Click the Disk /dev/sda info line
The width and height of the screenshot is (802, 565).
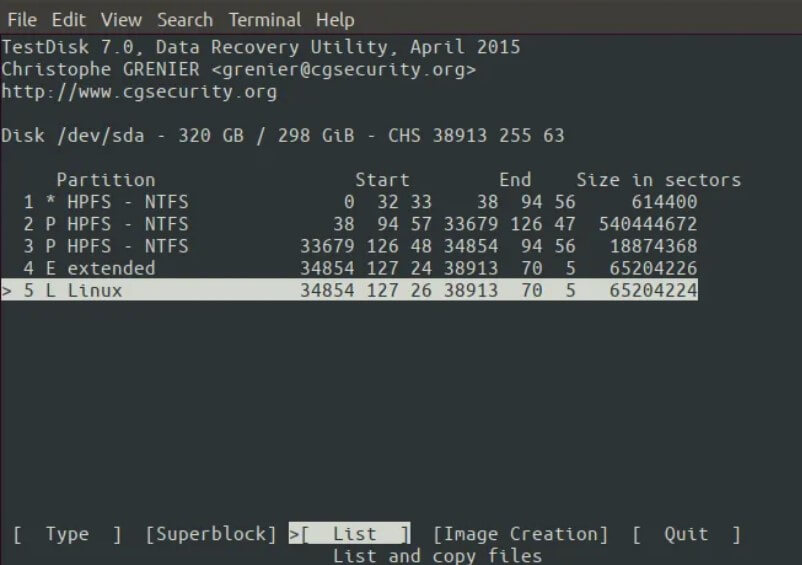click(x=283, y=135)
